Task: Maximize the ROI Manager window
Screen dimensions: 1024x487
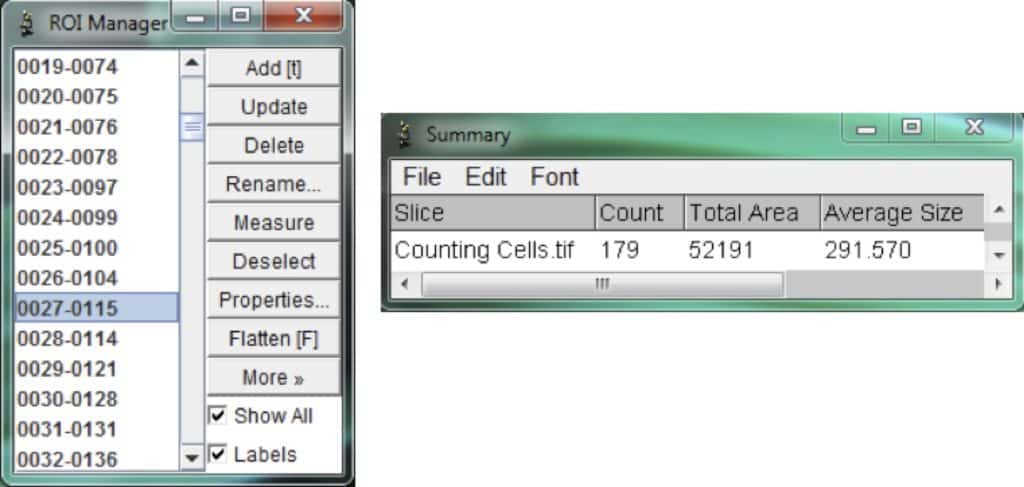Action: coord(240,16)
